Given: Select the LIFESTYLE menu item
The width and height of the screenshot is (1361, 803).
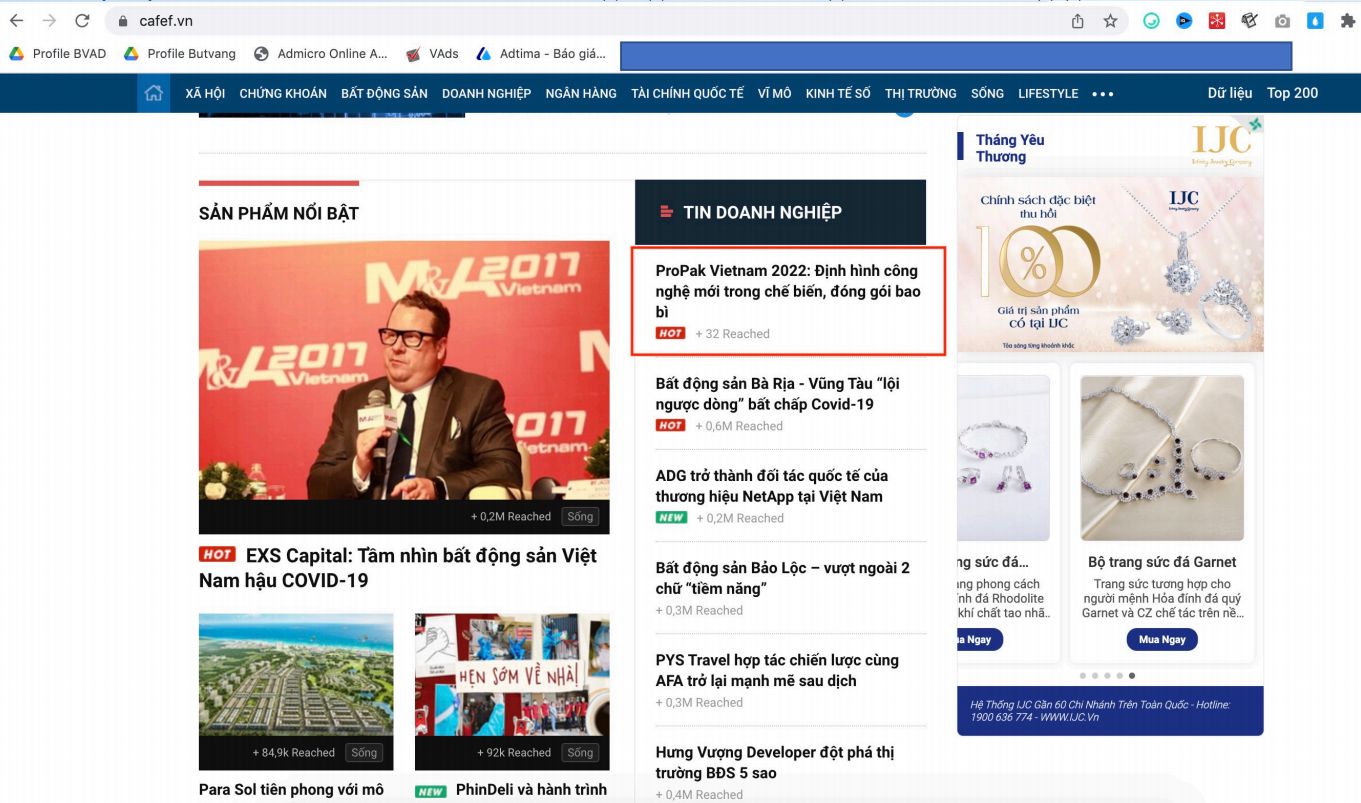Looking at the screenshot, I should click(1048, 93).
